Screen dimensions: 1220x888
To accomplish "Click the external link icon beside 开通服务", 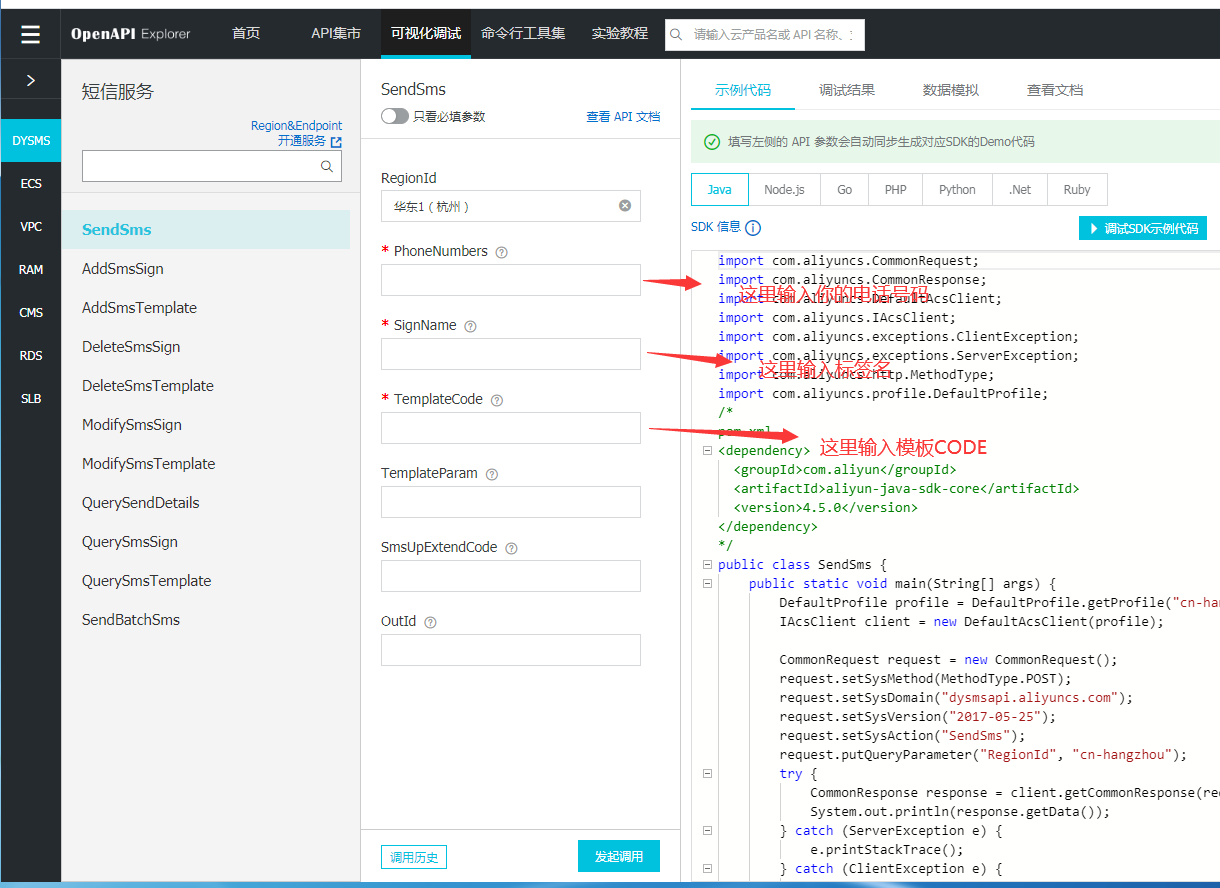I will click(x=336, y=142).
